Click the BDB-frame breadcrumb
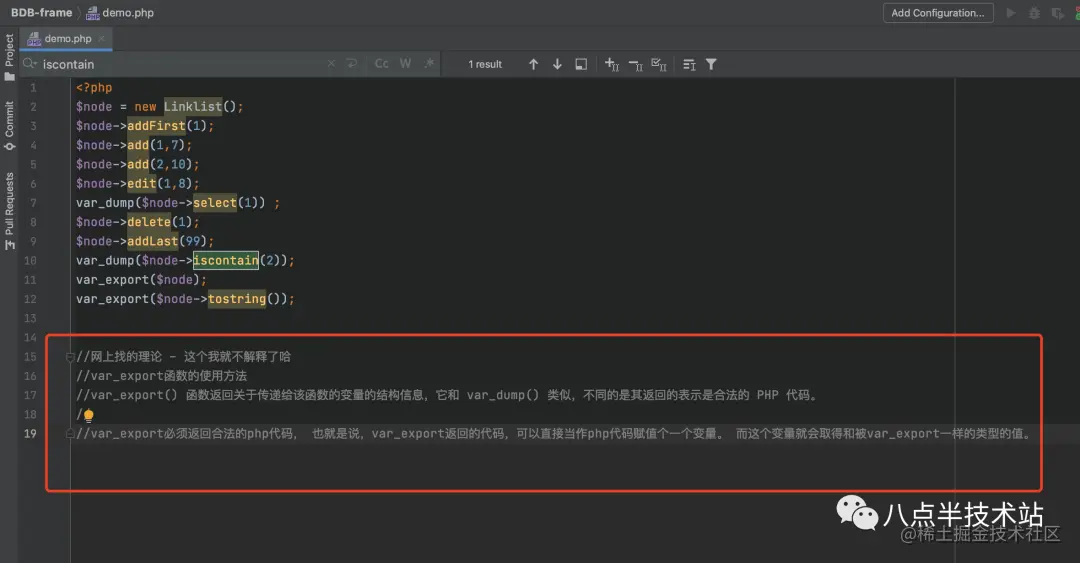The image size is (1080, 563). tap(41, 12)
